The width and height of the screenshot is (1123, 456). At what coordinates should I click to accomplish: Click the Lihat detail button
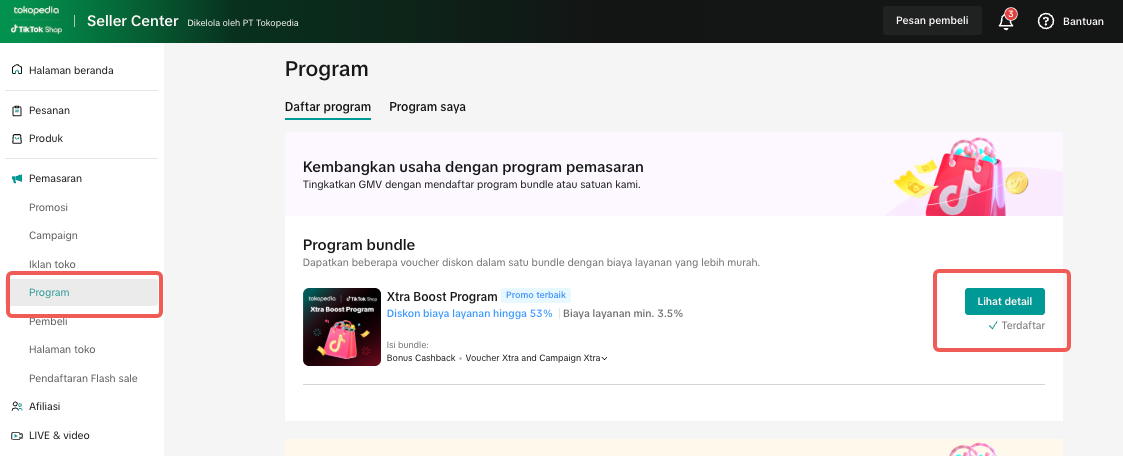pos(1004,301)
